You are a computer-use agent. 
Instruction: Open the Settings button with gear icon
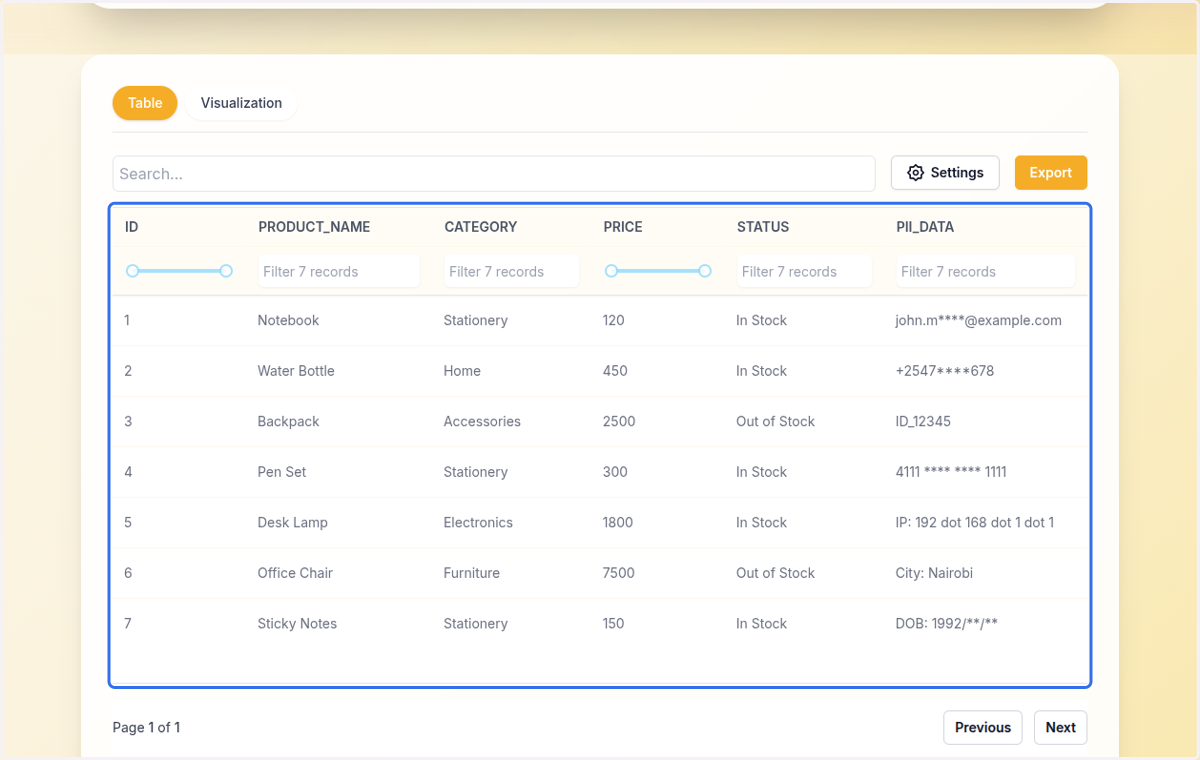pos(945,173)
